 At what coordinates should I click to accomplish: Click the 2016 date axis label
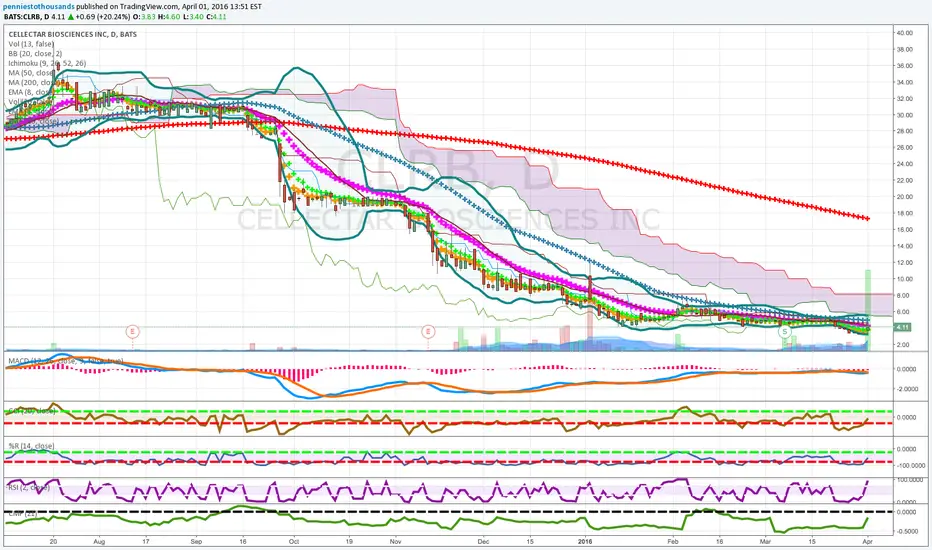click(x=585, y=542)
